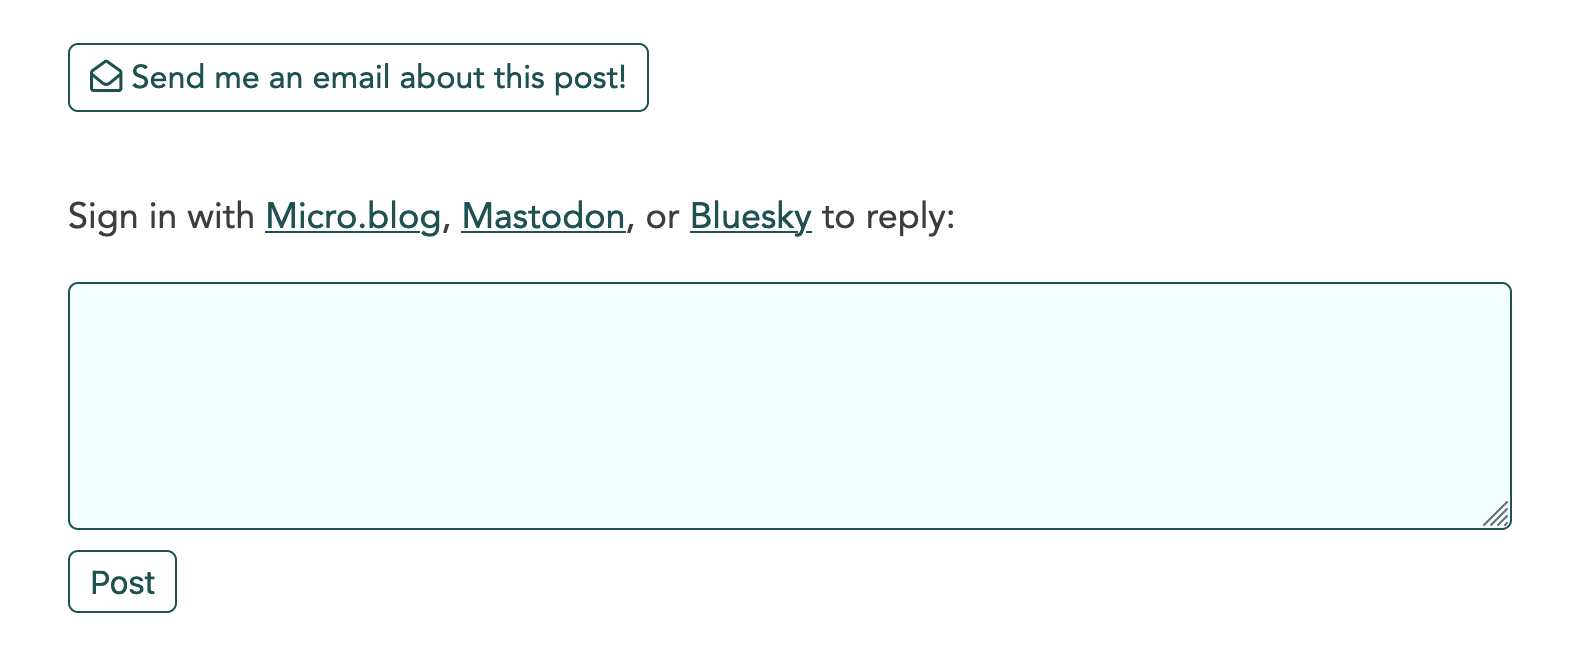
Task: Email the author about this post
Action: pyautogui.click(x=358, y=77)
